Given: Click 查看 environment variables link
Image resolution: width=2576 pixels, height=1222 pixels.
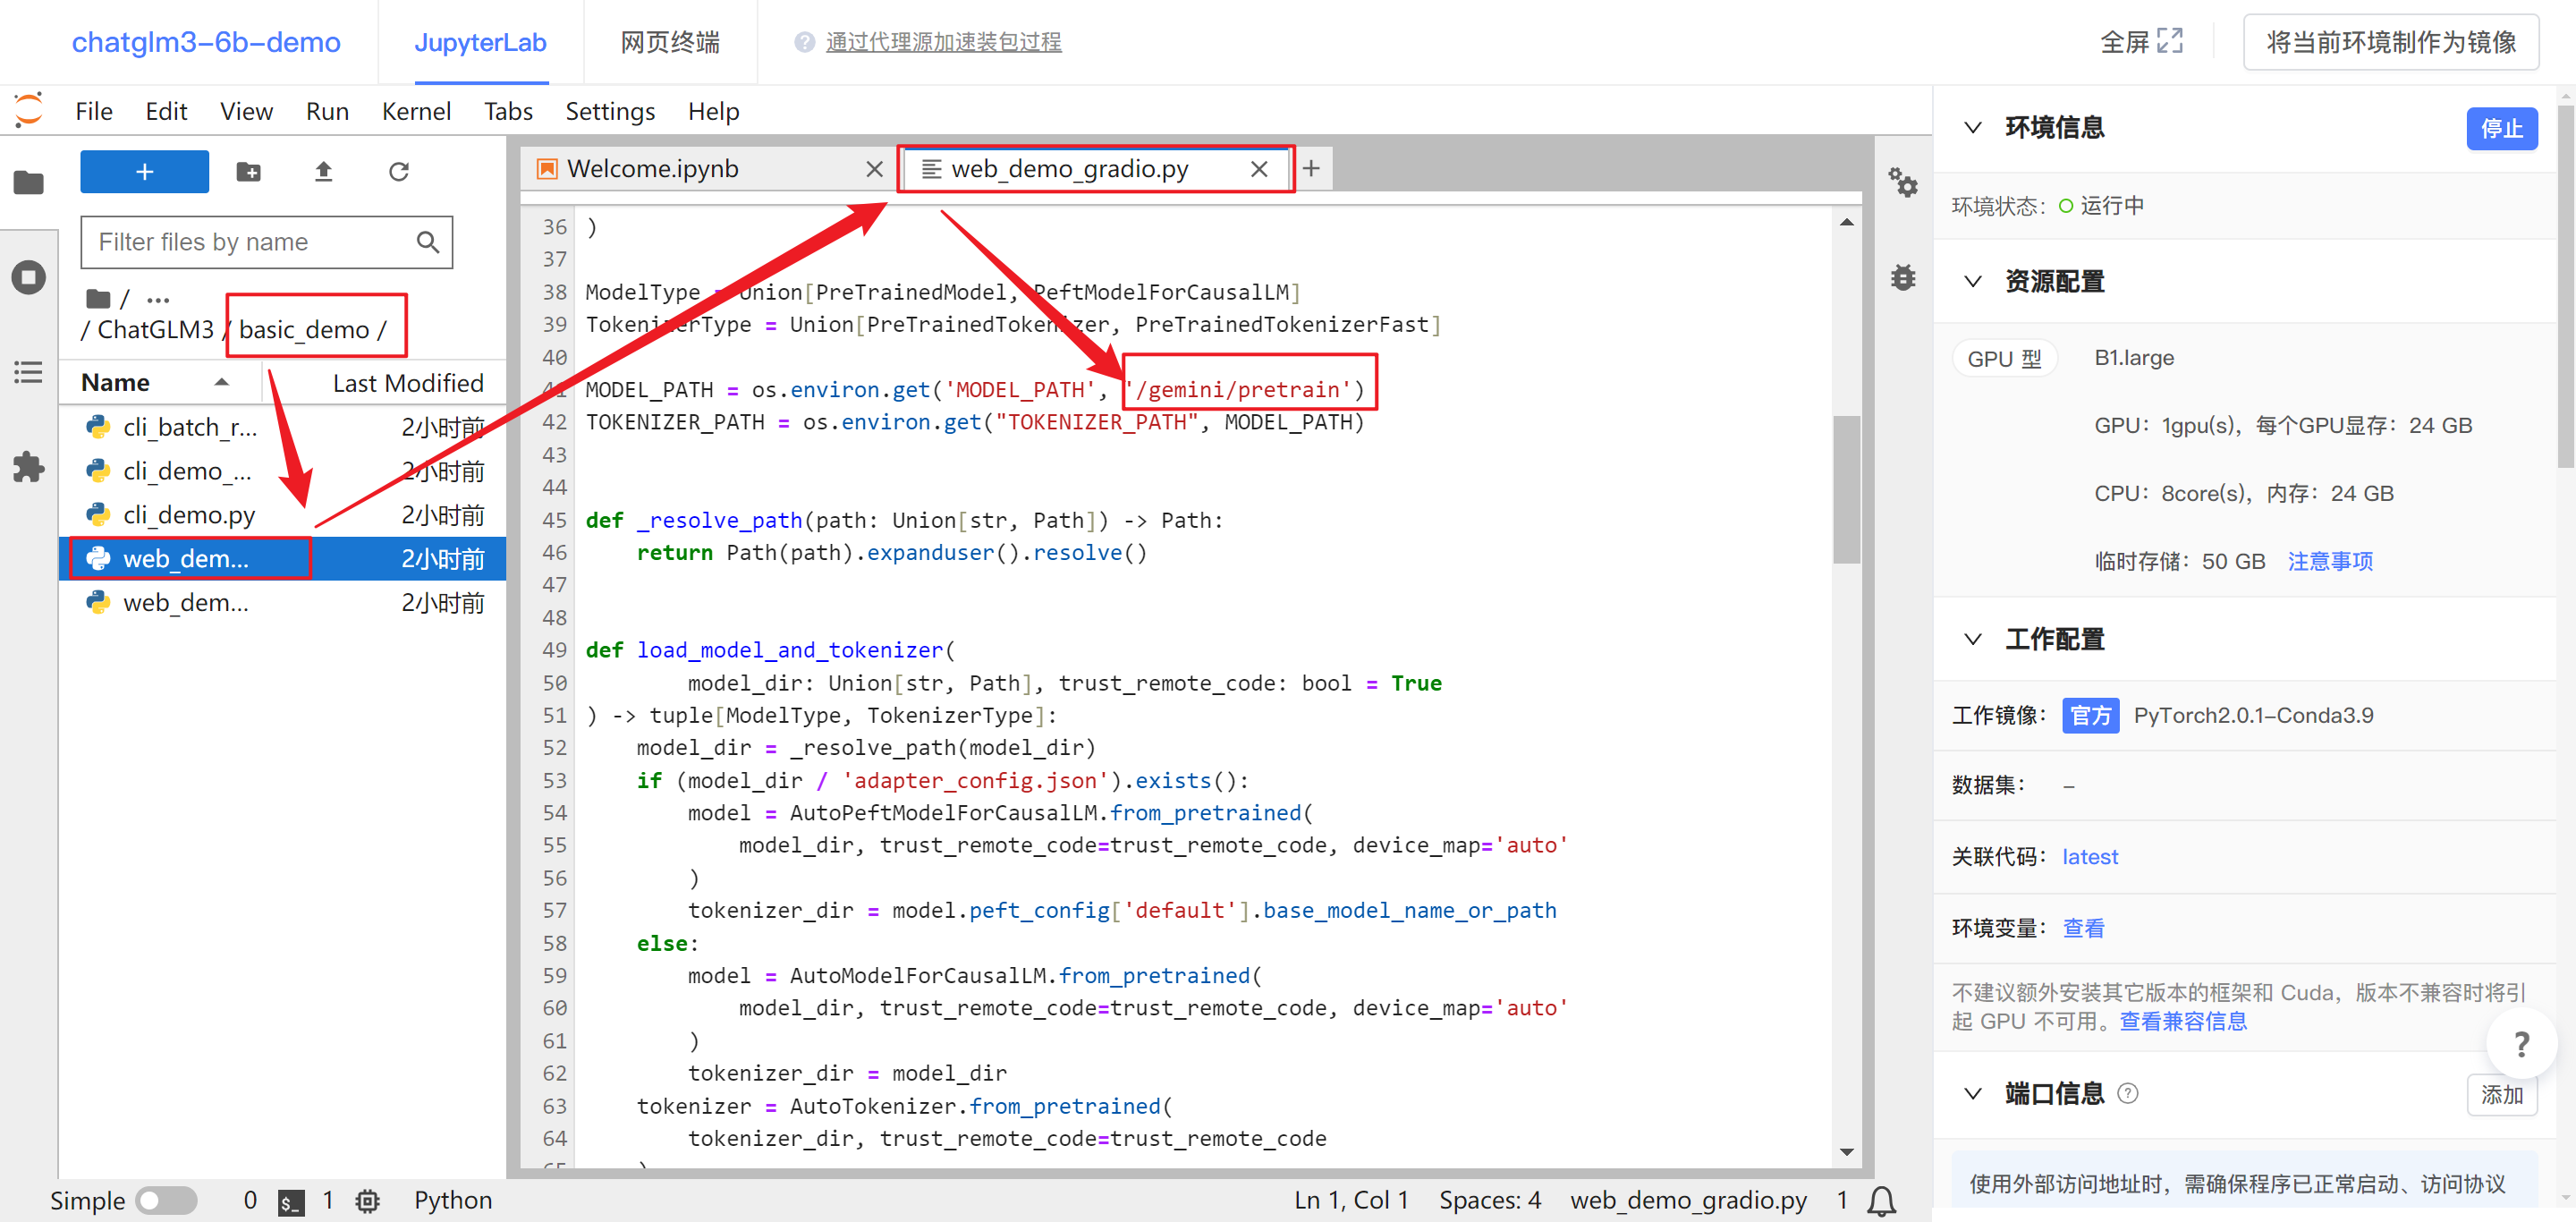Looking at the screenshot, I should pyautogui.click(x=2083, y=928).
